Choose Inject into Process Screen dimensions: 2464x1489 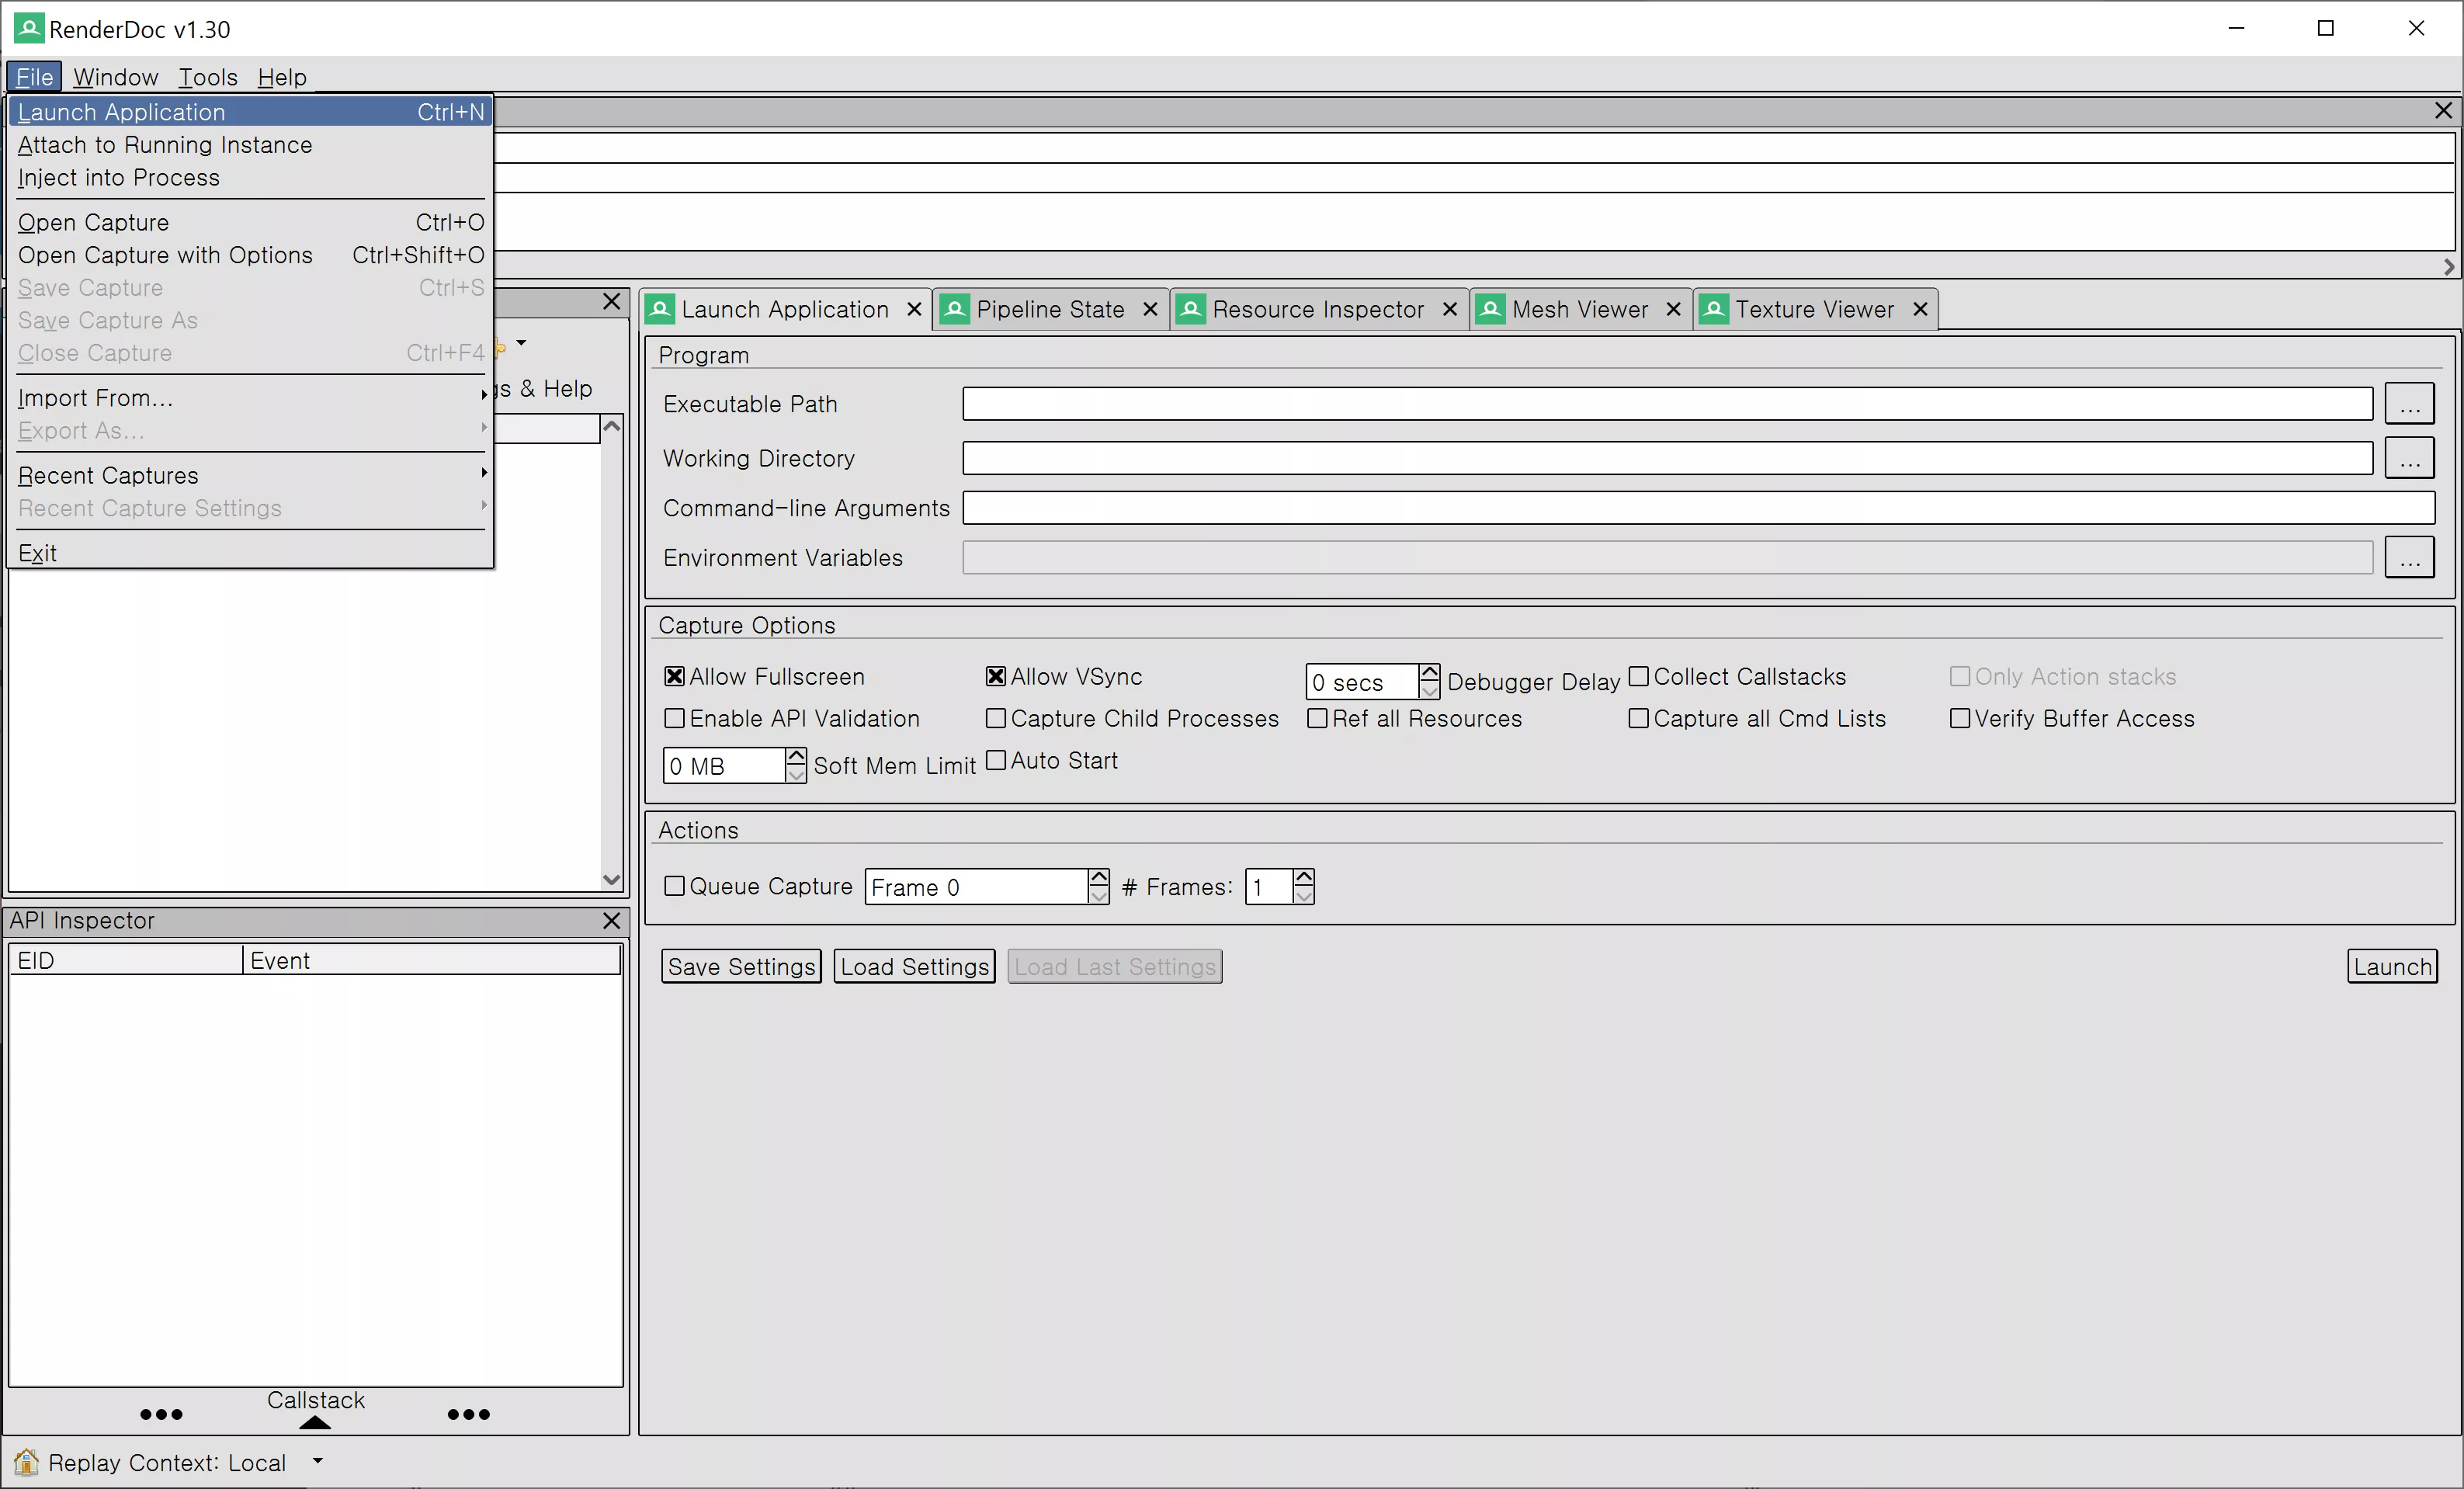250,178
